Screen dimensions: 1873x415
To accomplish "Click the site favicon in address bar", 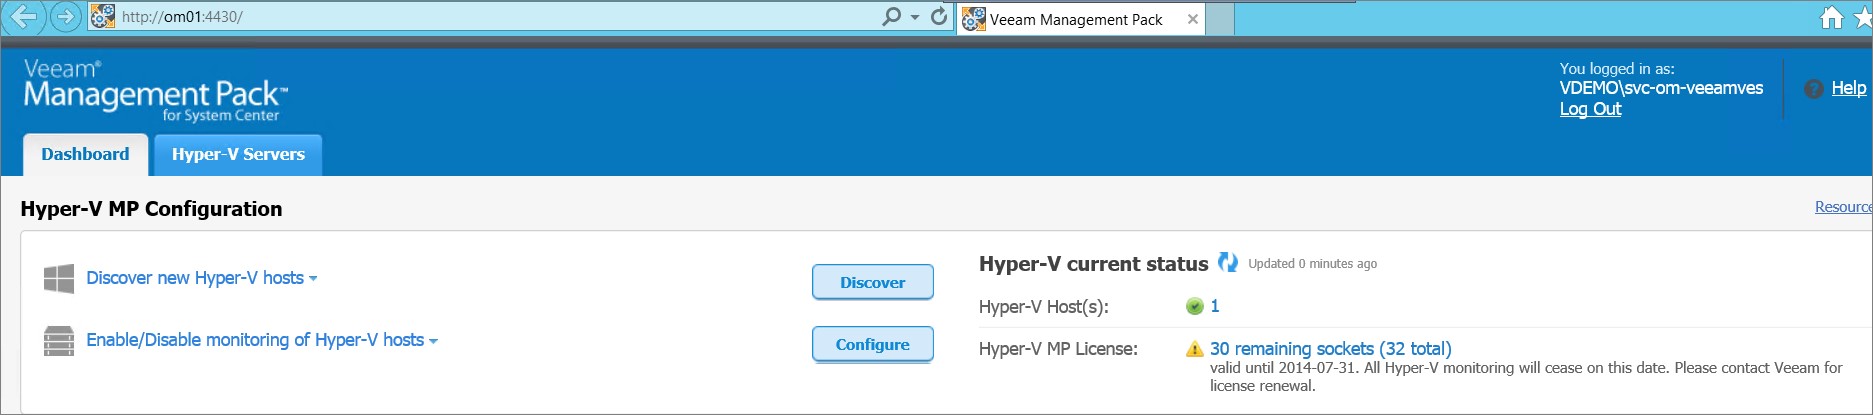I will click(103, 17).
